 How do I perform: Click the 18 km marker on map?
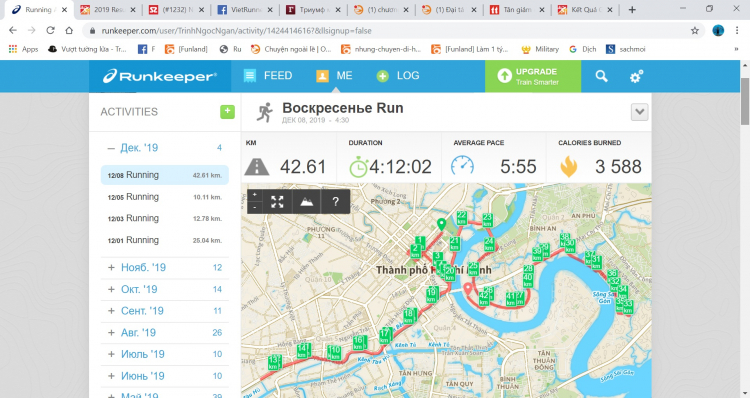click(x=408, y=316)
